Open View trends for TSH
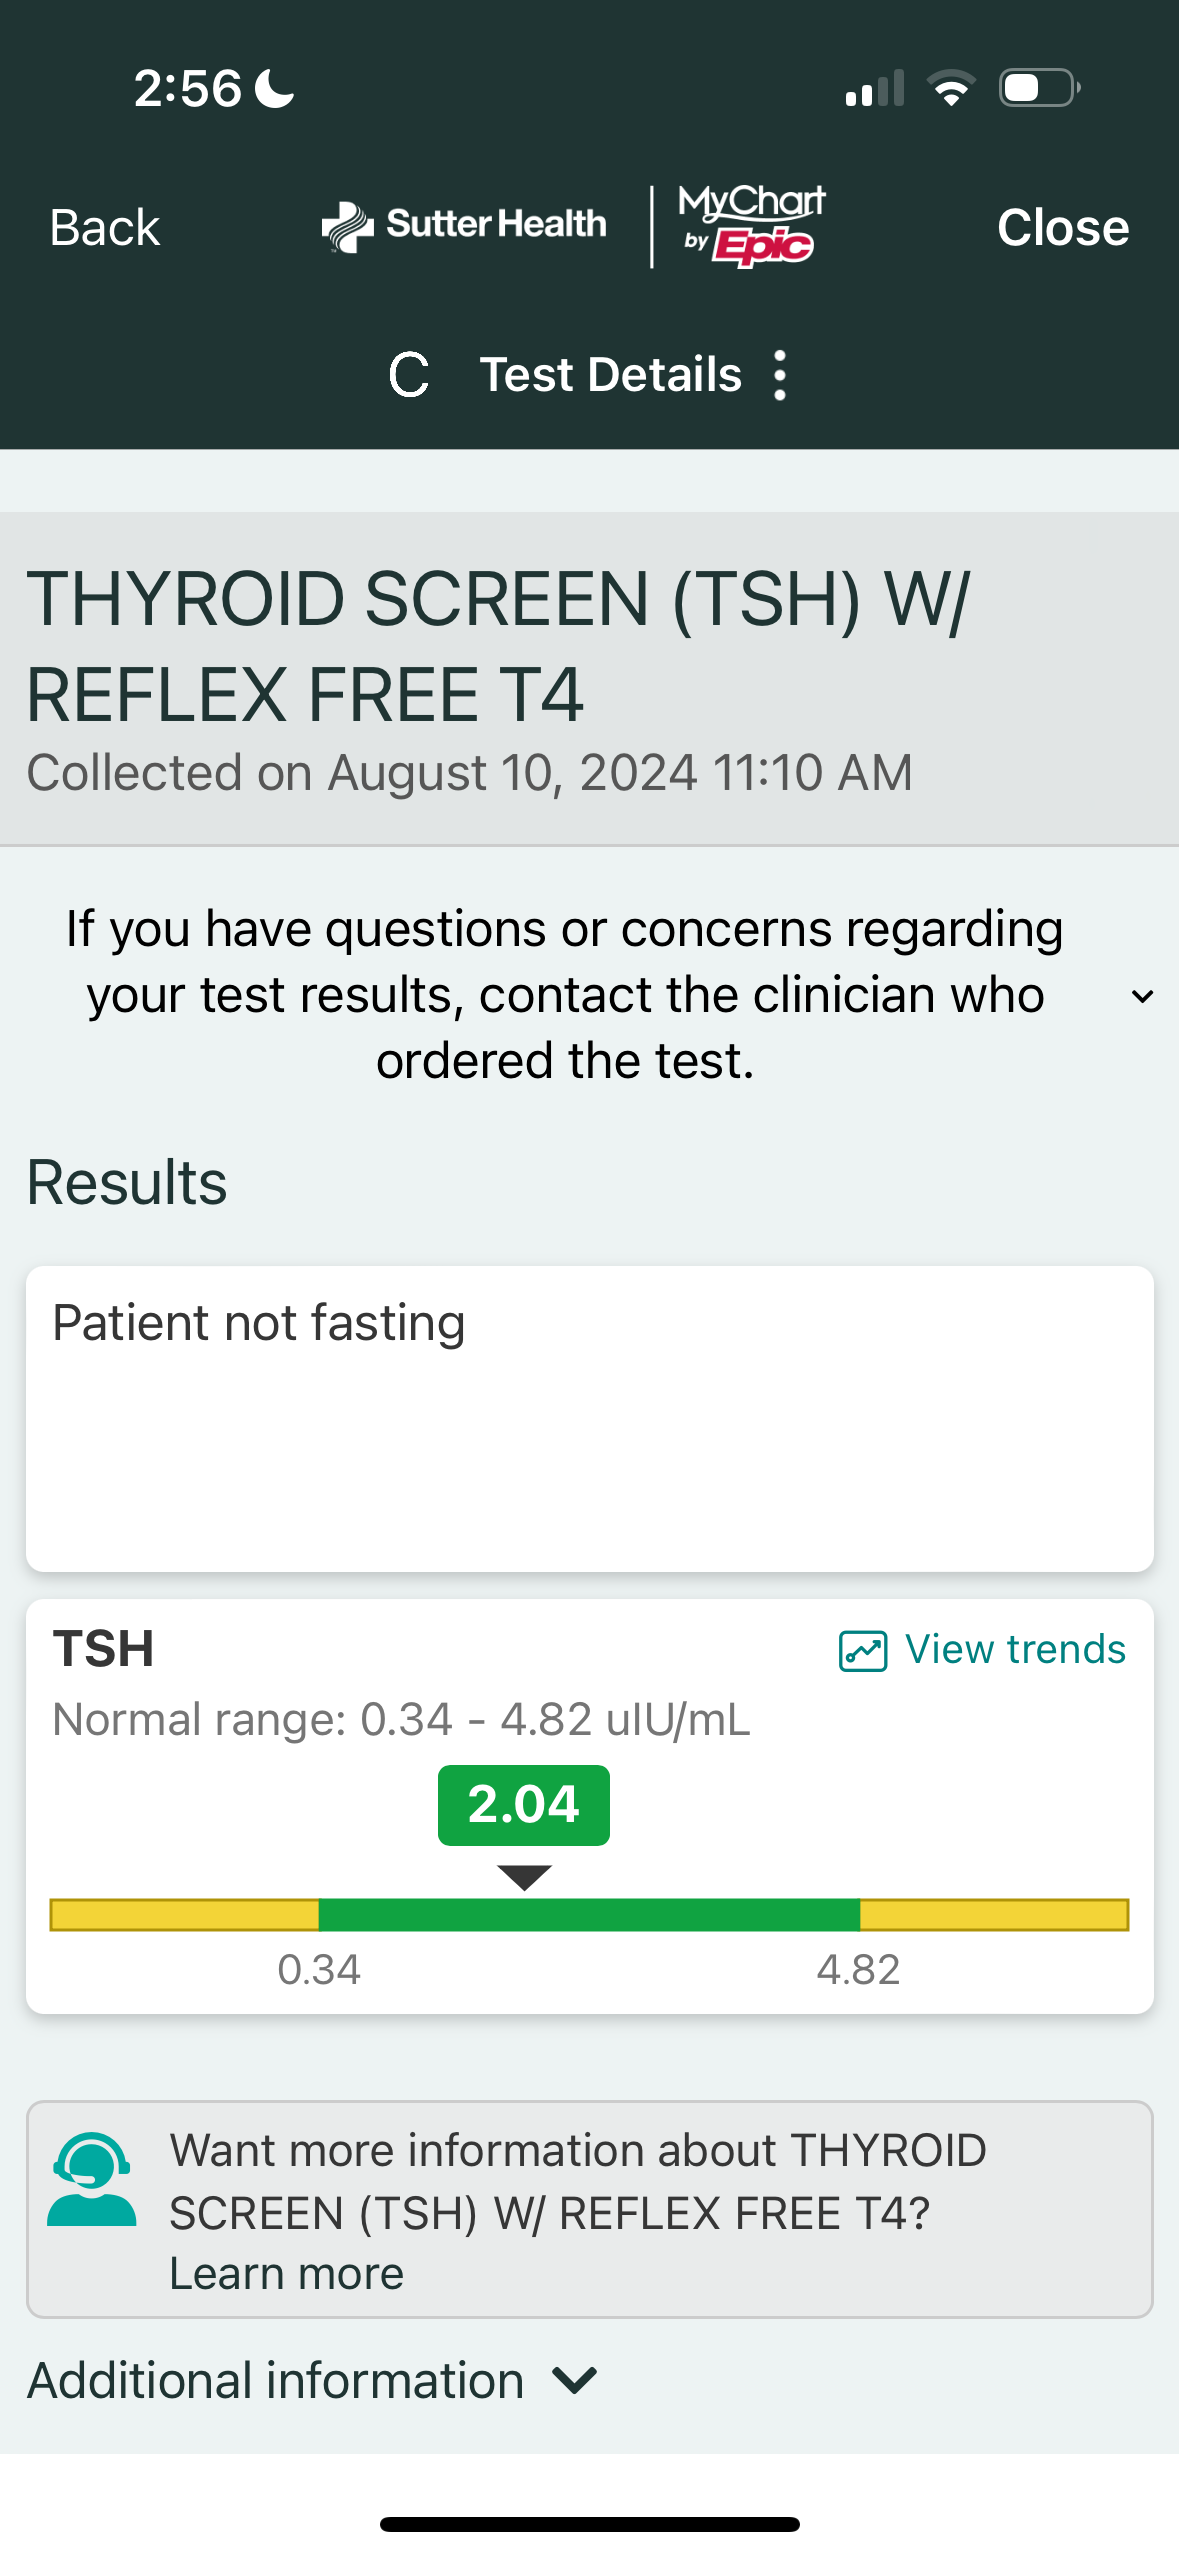This screenshot has height=2556, width=1179. [1014, 1650]
